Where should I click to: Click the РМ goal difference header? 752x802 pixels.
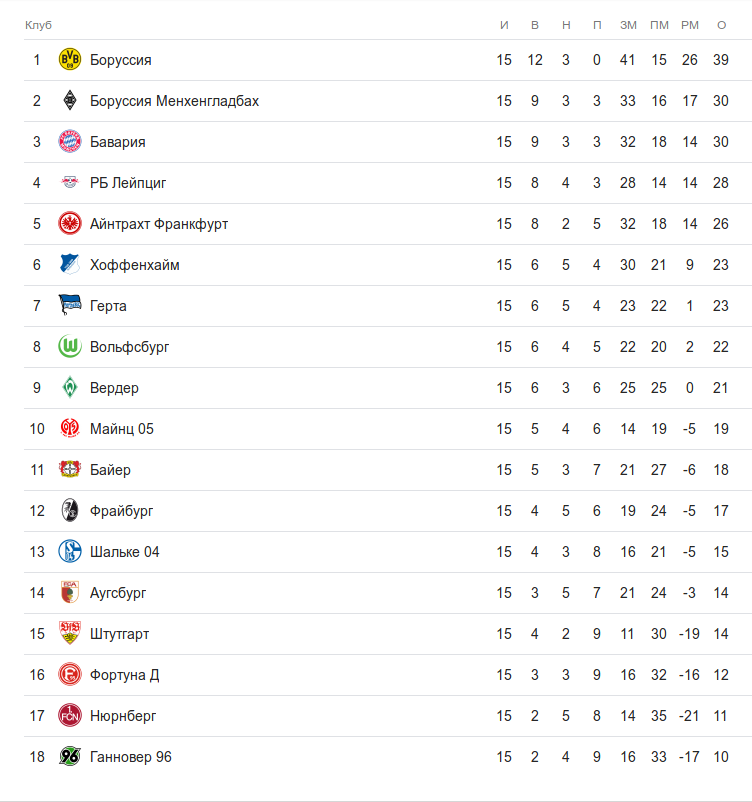click(690, 25)
